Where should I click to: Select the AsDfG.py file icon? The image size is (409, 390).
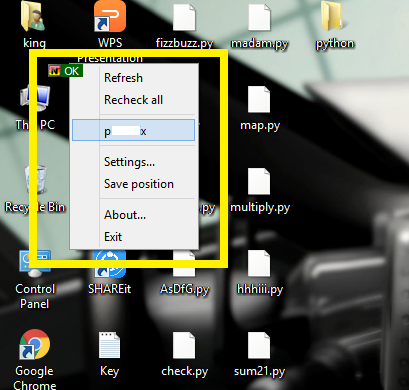184,264
